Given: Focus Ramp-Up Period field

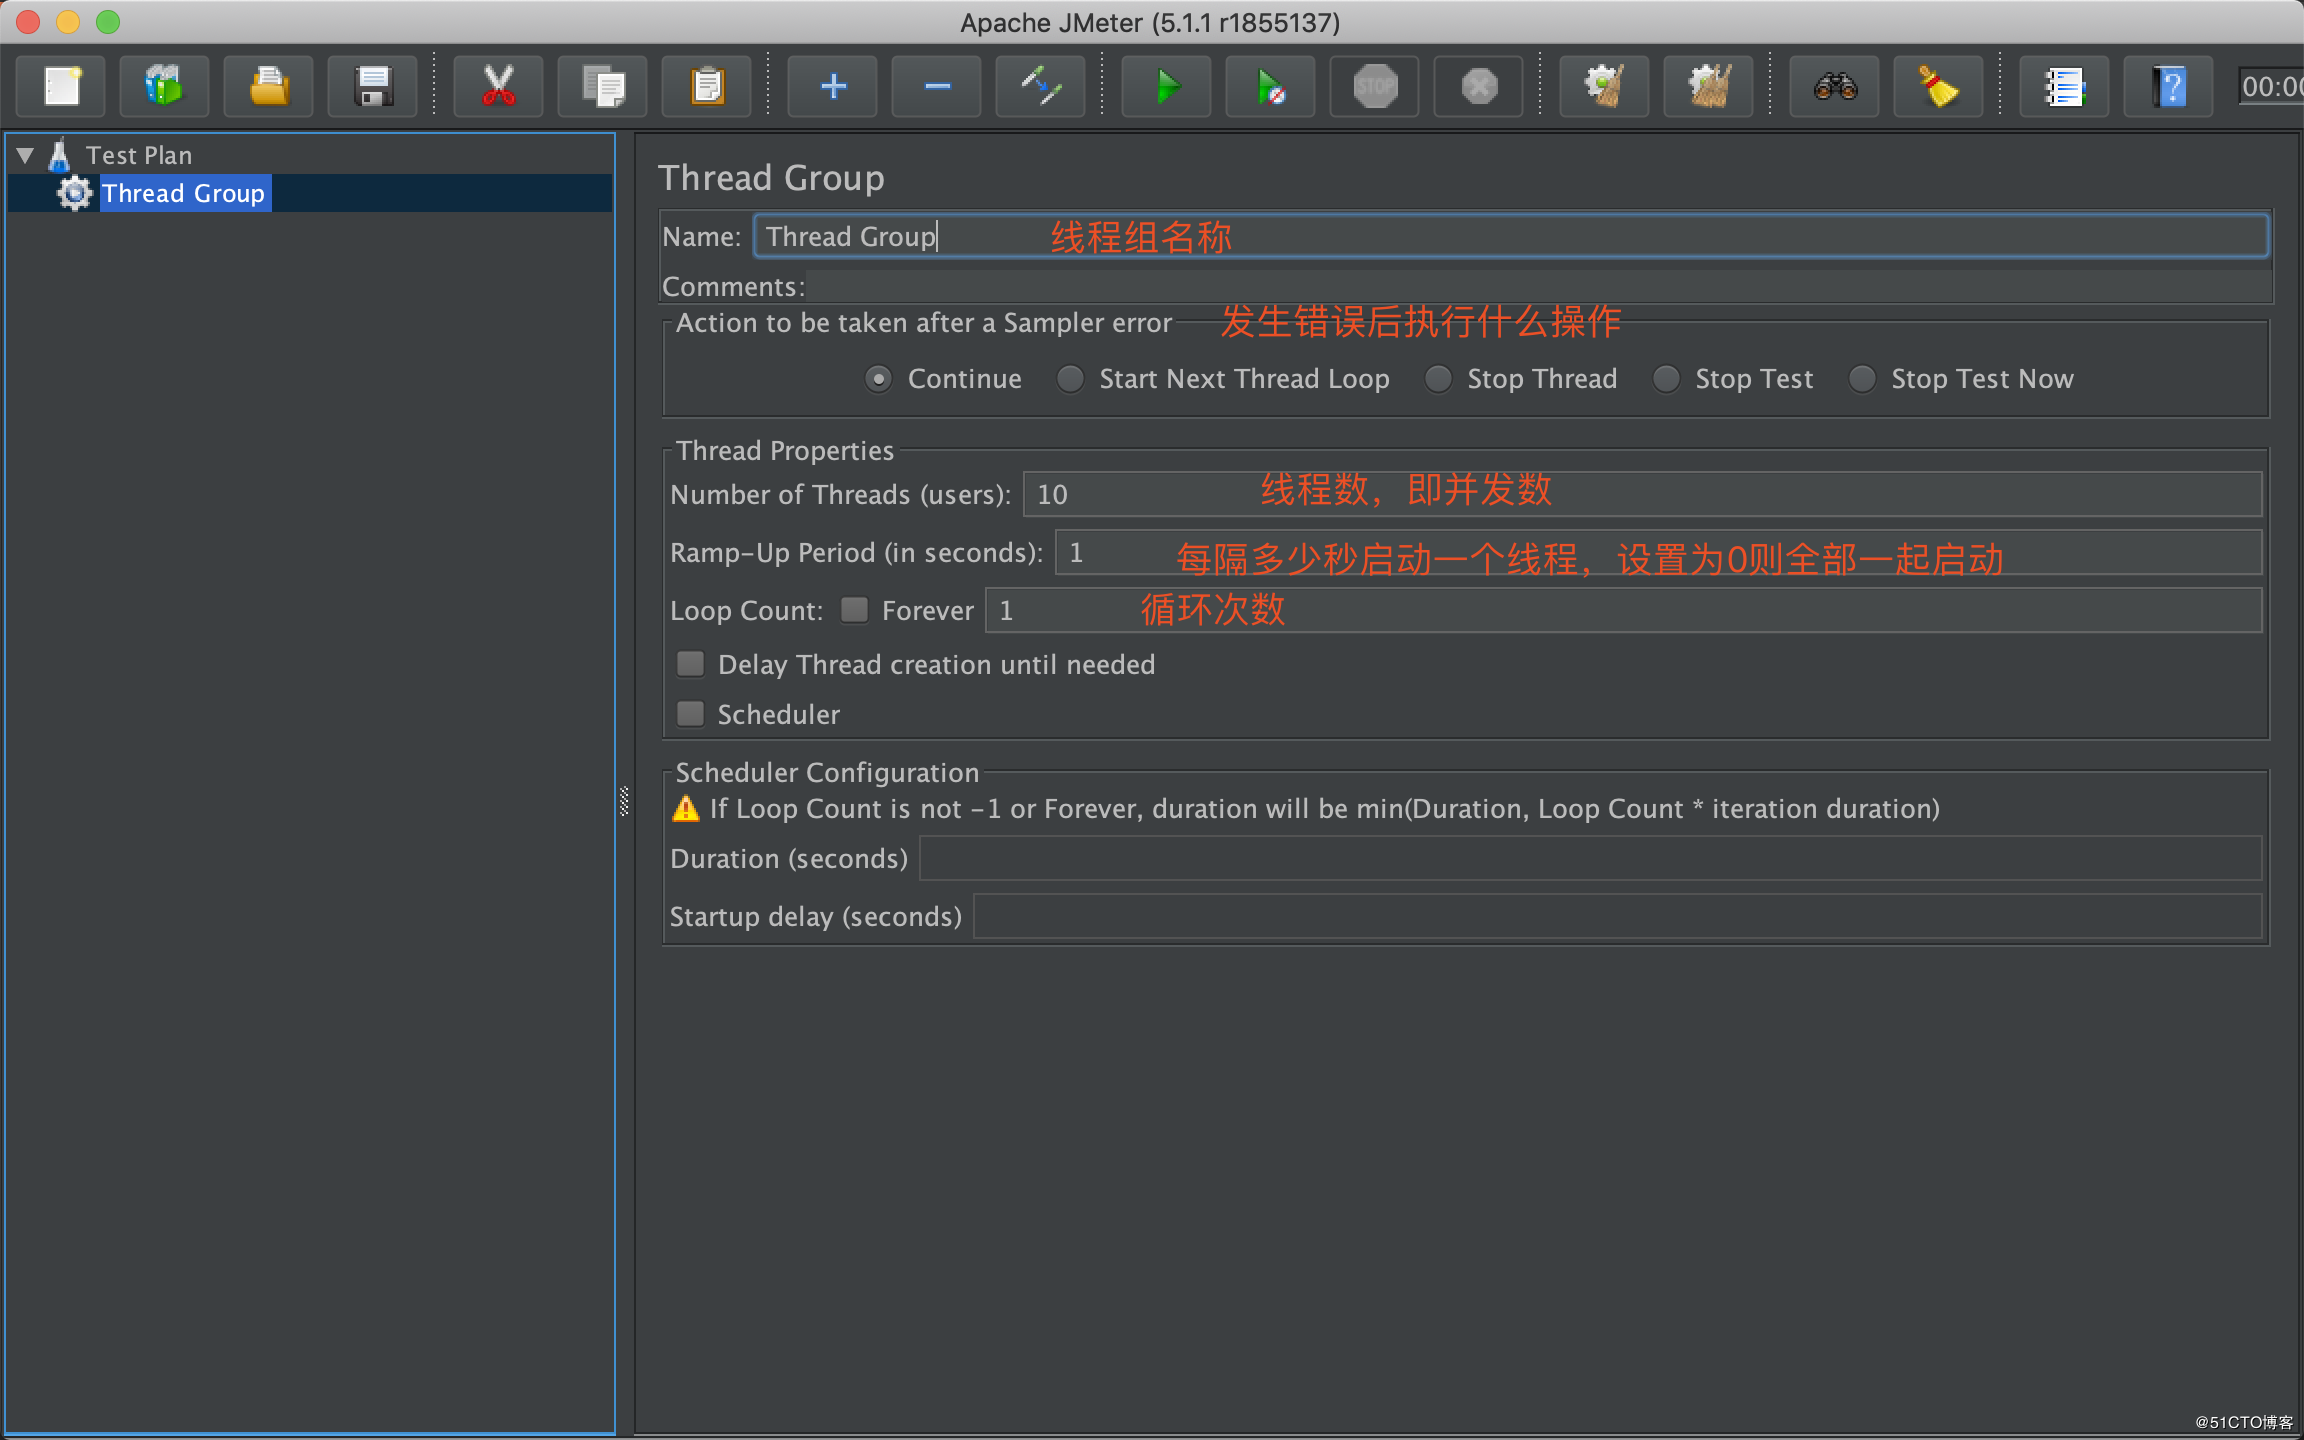Looking at the screenshot, I should pos(1658,552).
